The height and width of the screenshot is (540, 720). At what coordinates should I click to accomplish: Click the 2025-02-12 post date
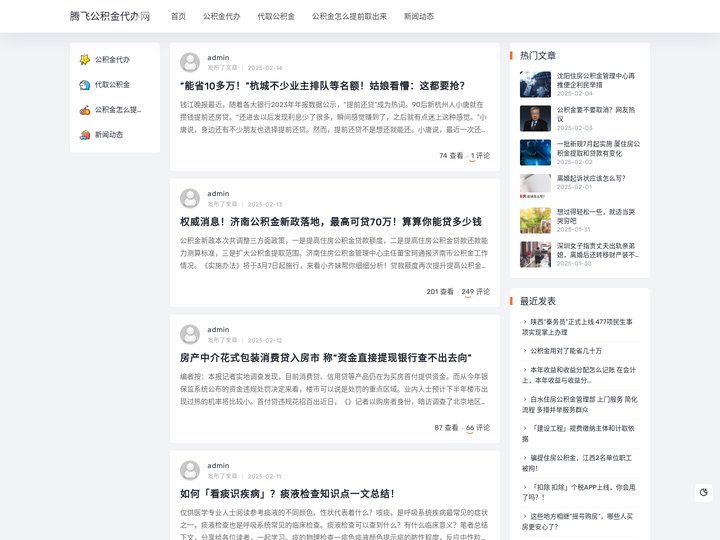coord(265,340)
